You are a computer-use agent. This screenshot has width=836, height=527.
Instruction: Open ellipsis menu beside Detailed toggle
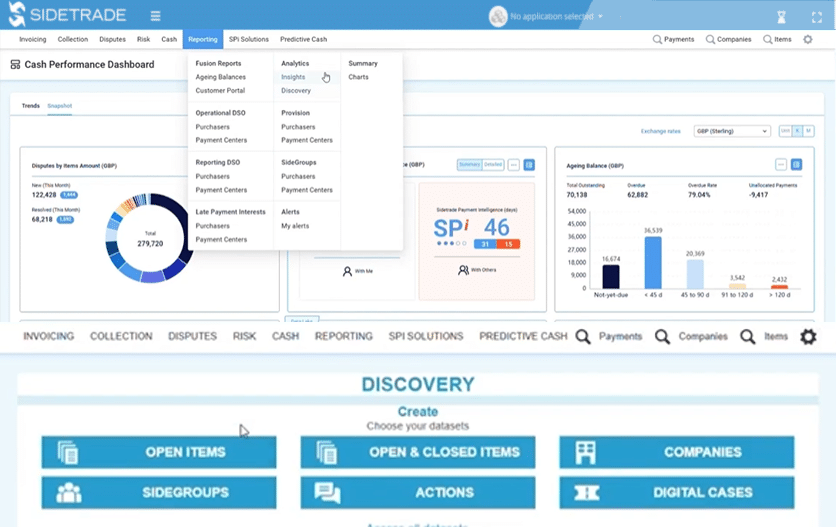pyautogui.click(x=513, y=165)
